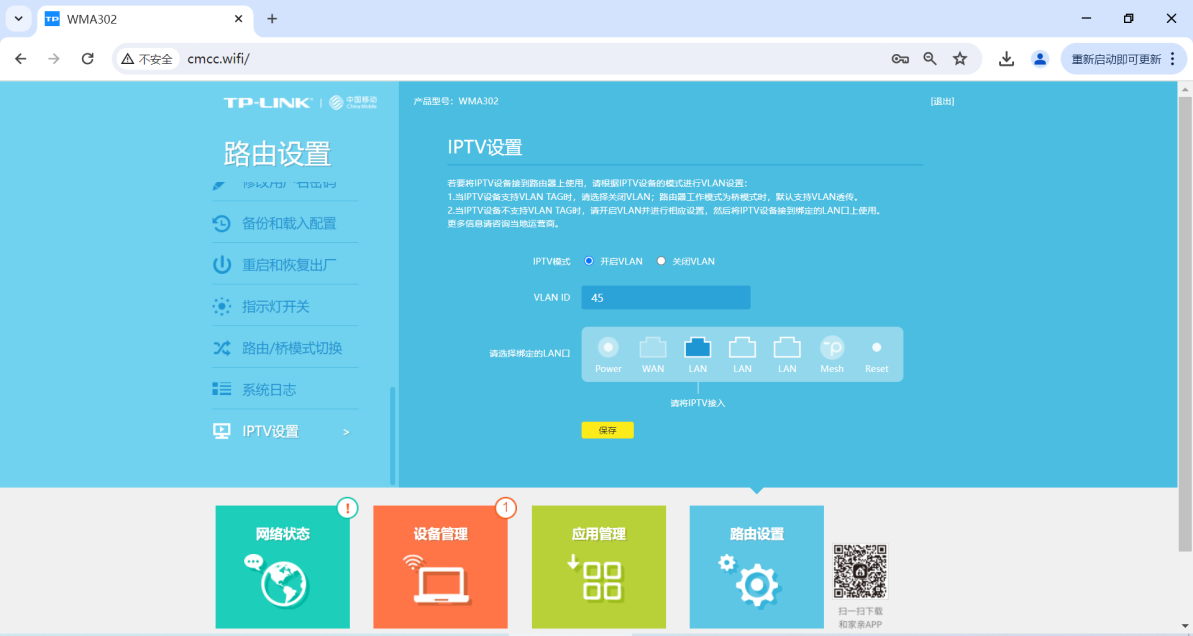Open the browser tab search dropdown
Image resolution: width=1193 pixels, height=636 pixels.
tap(18, 19)
